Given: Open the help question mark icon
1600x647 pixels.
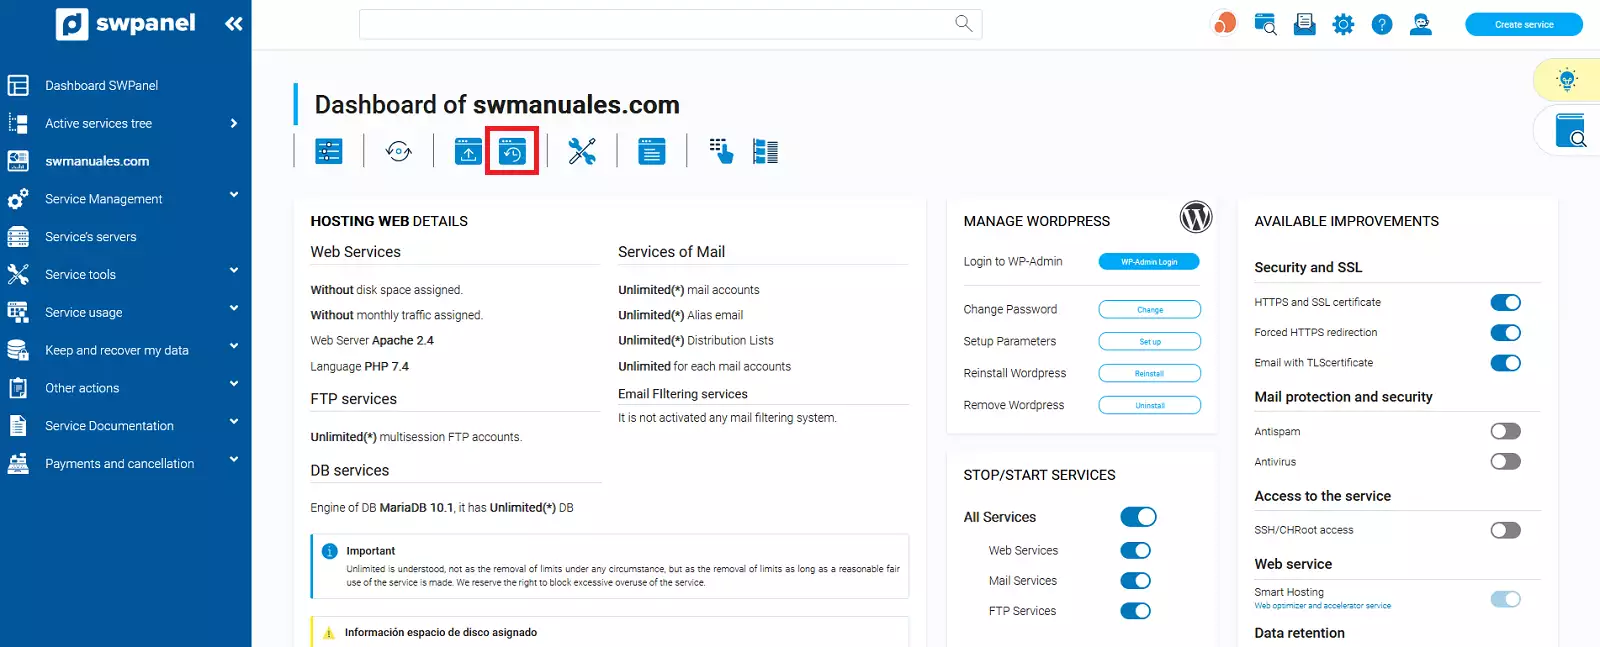Looking at the screenshot, I should pos(1381,25).
